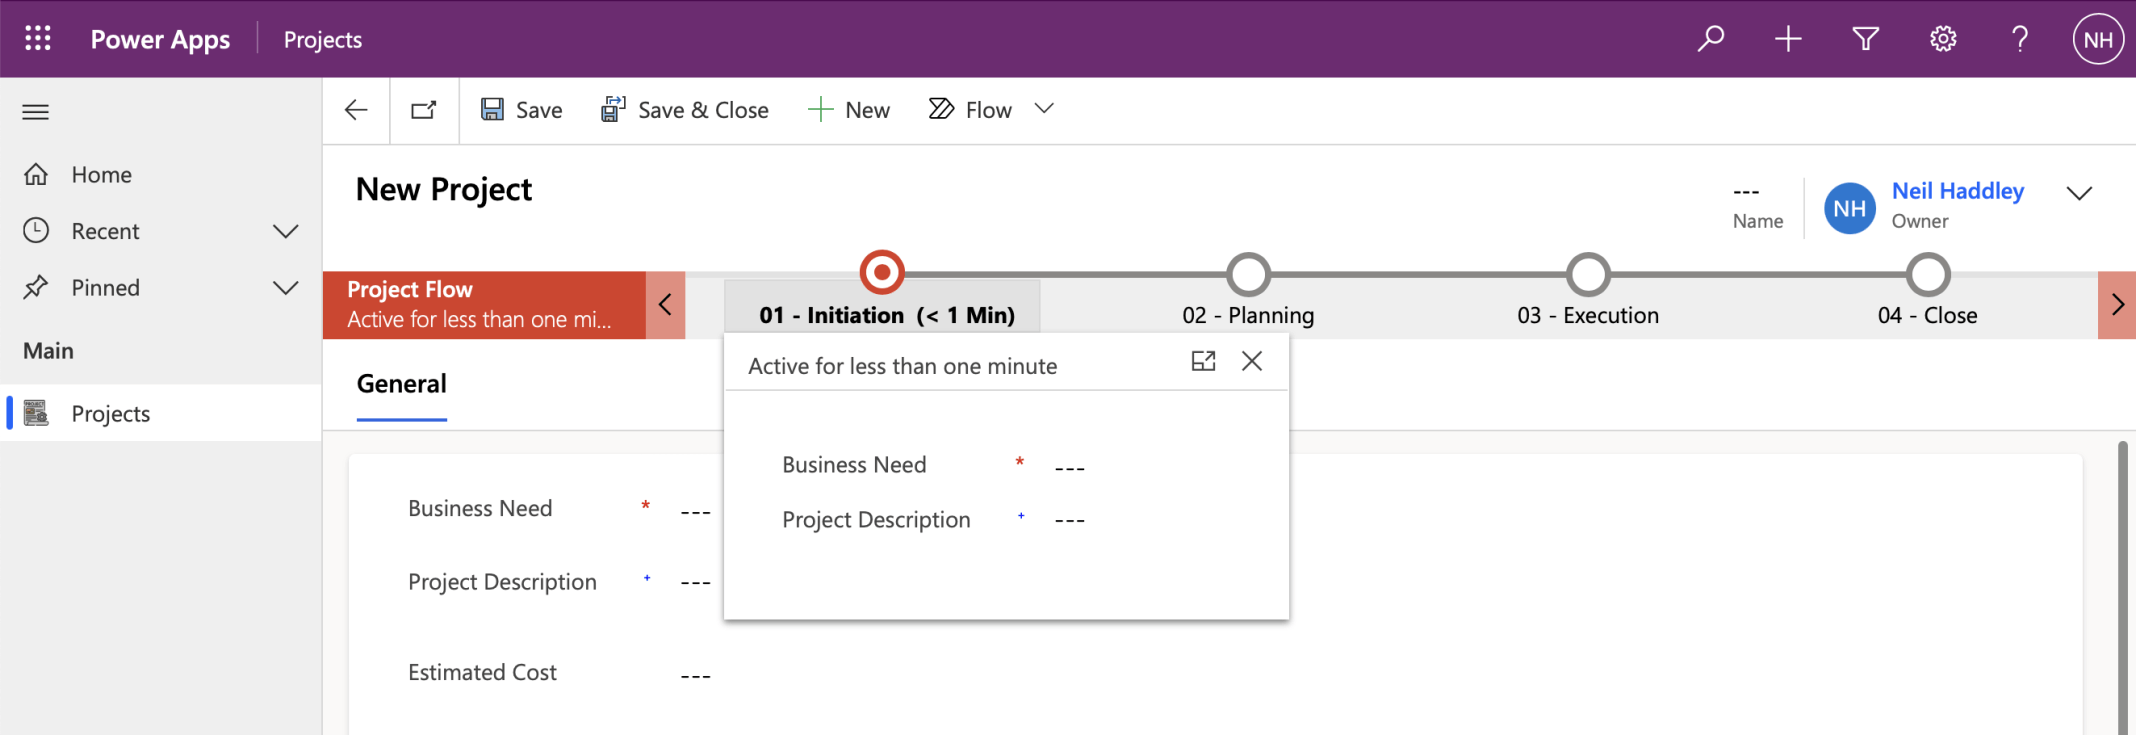
Task: Expand the Pinned section chevron
Action: coord(285,288)
